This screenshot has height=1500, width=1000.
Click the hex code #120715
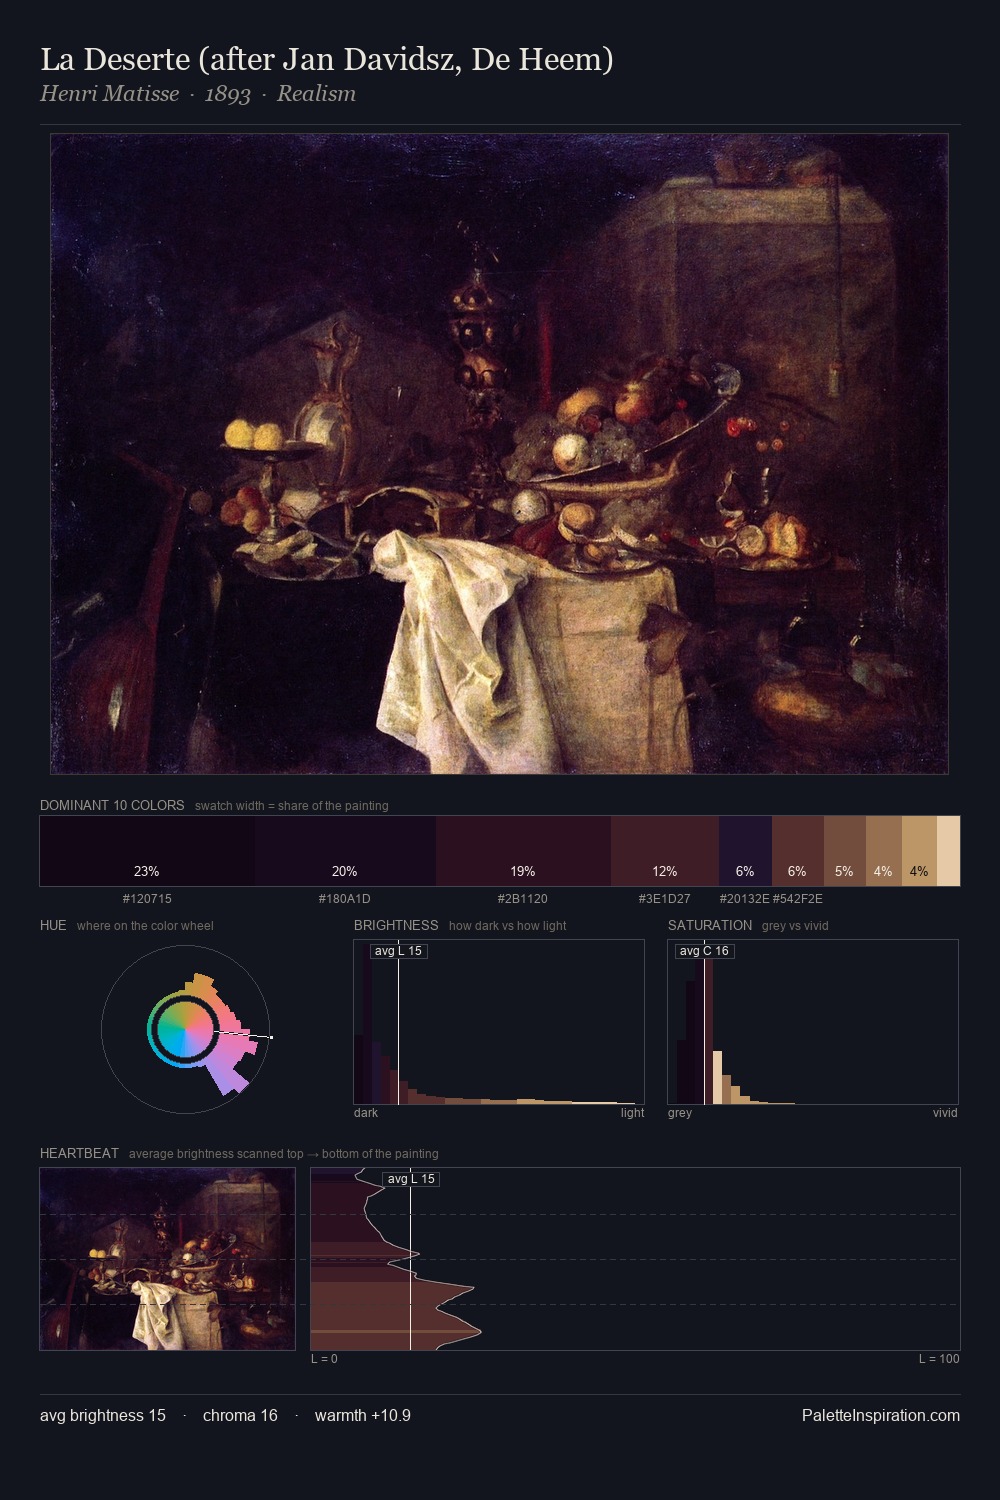pos(147,899)
